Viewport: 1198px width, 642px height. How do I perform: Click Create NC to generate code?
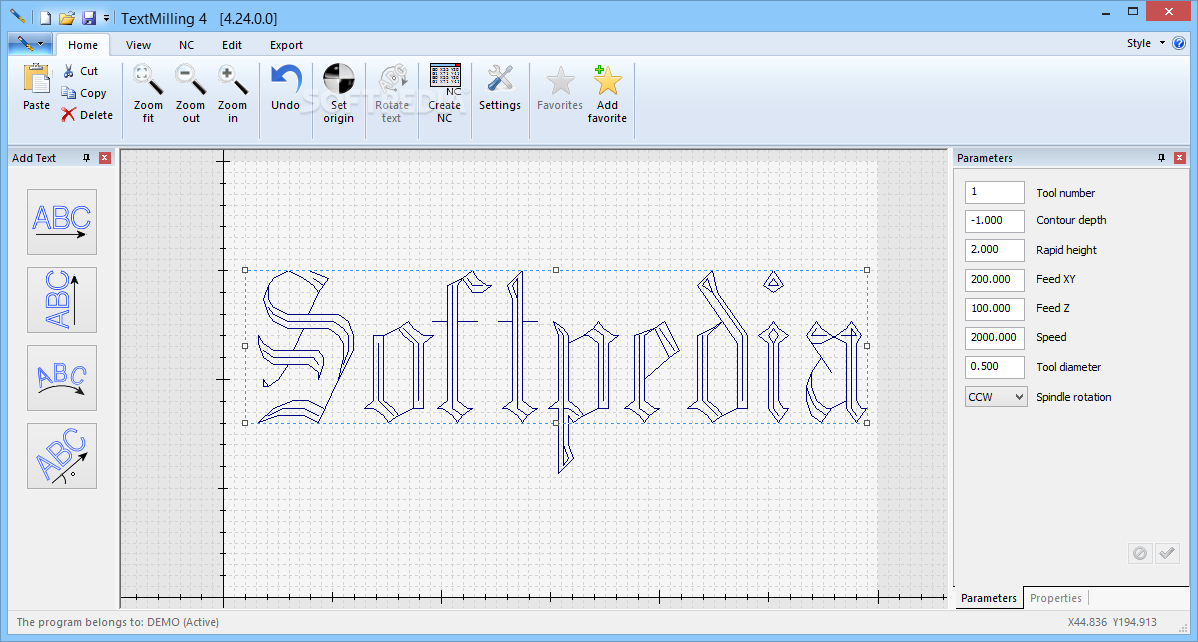[x=445, y=93]
